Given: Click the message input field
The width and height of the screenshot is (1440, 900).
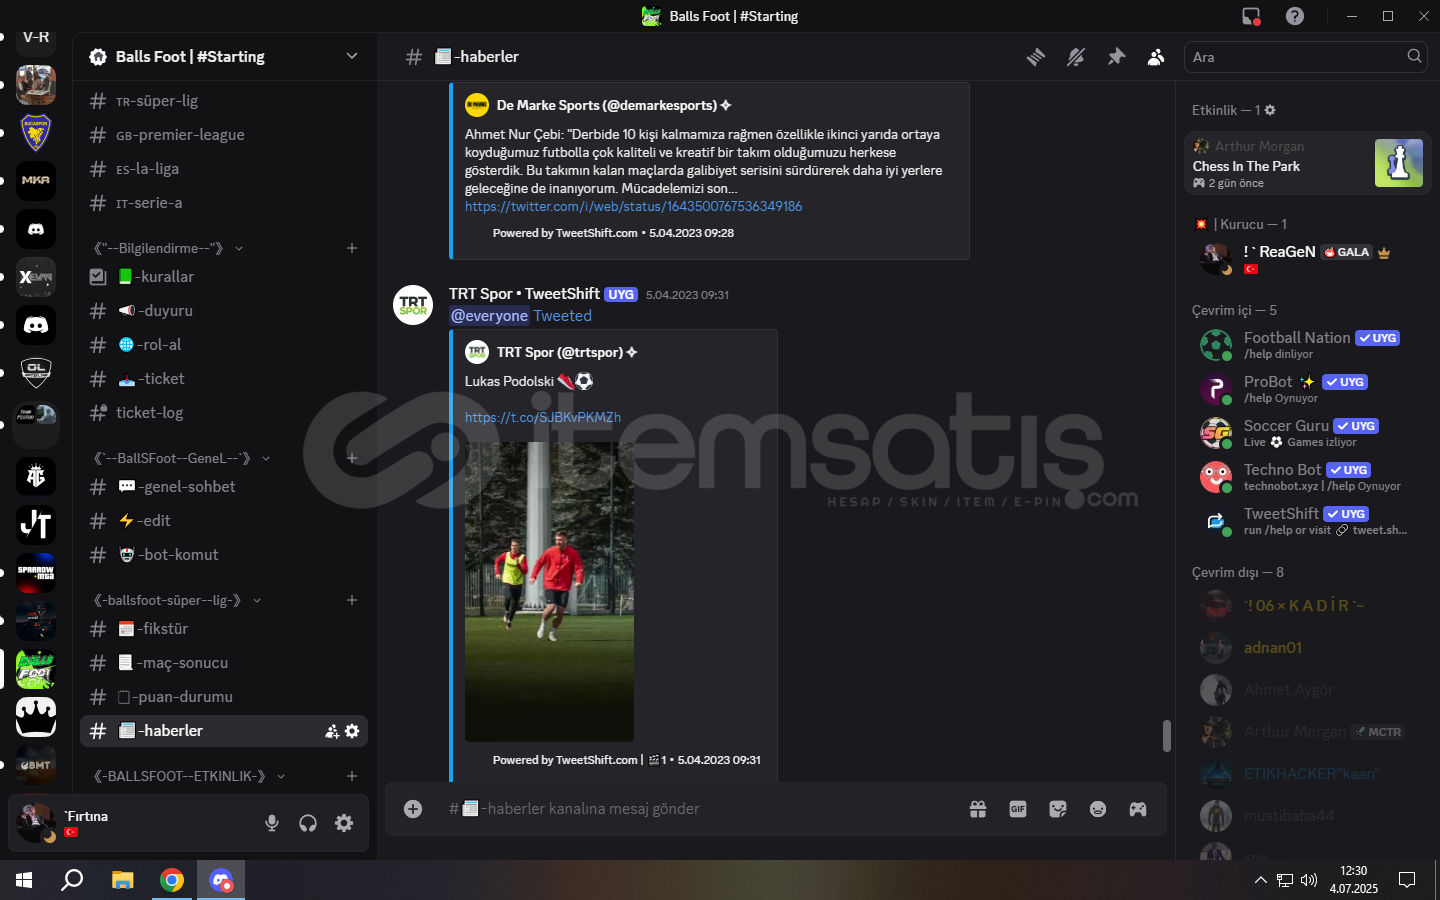Looking at the screenshot, I should pyautogui.click(x=700, y=809).
